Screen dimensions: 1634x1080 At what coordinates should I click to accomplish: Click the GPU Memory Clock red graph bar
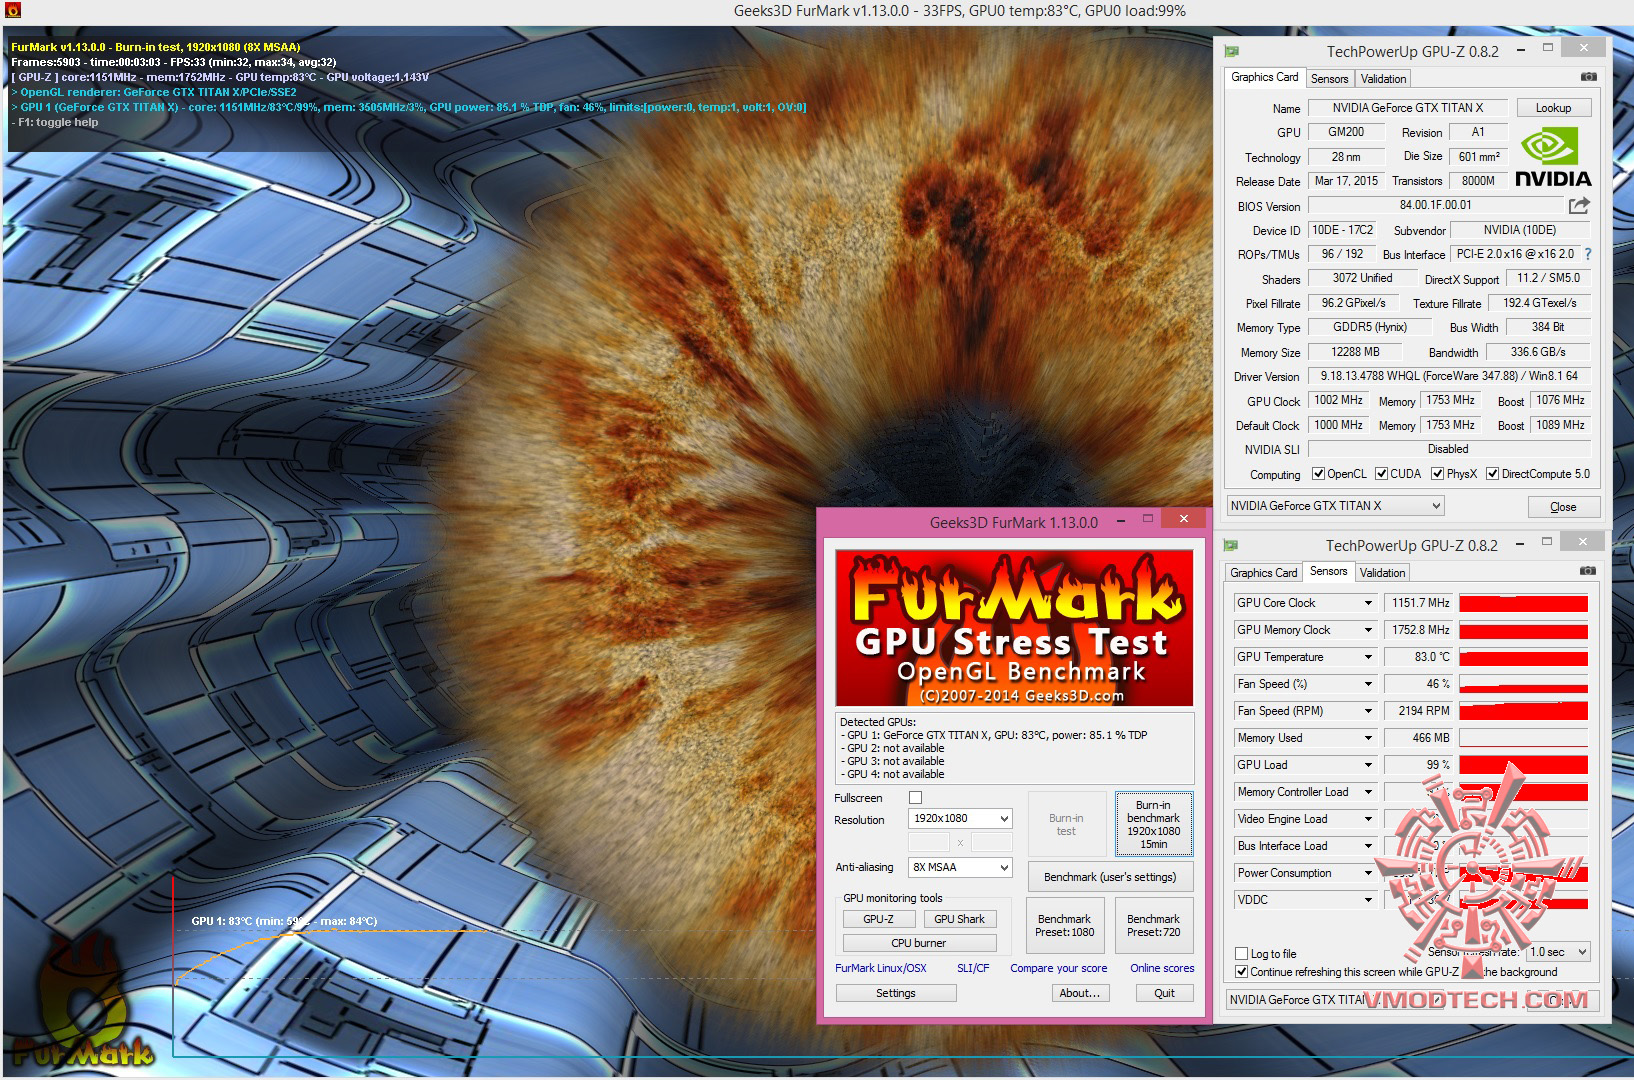(1523, 630)
